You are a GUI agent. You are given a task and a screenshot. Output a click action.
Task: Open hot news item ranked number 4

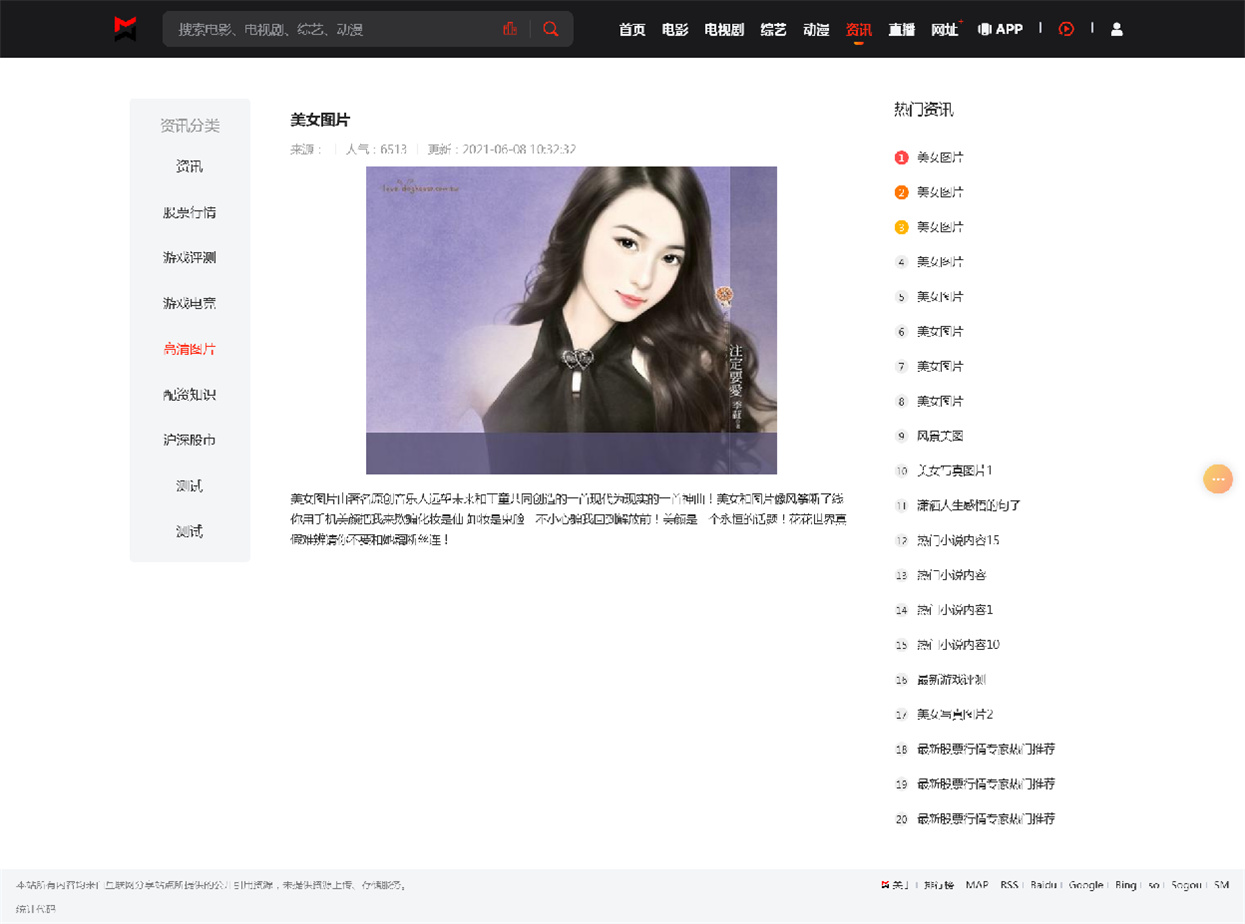[940, 262]
